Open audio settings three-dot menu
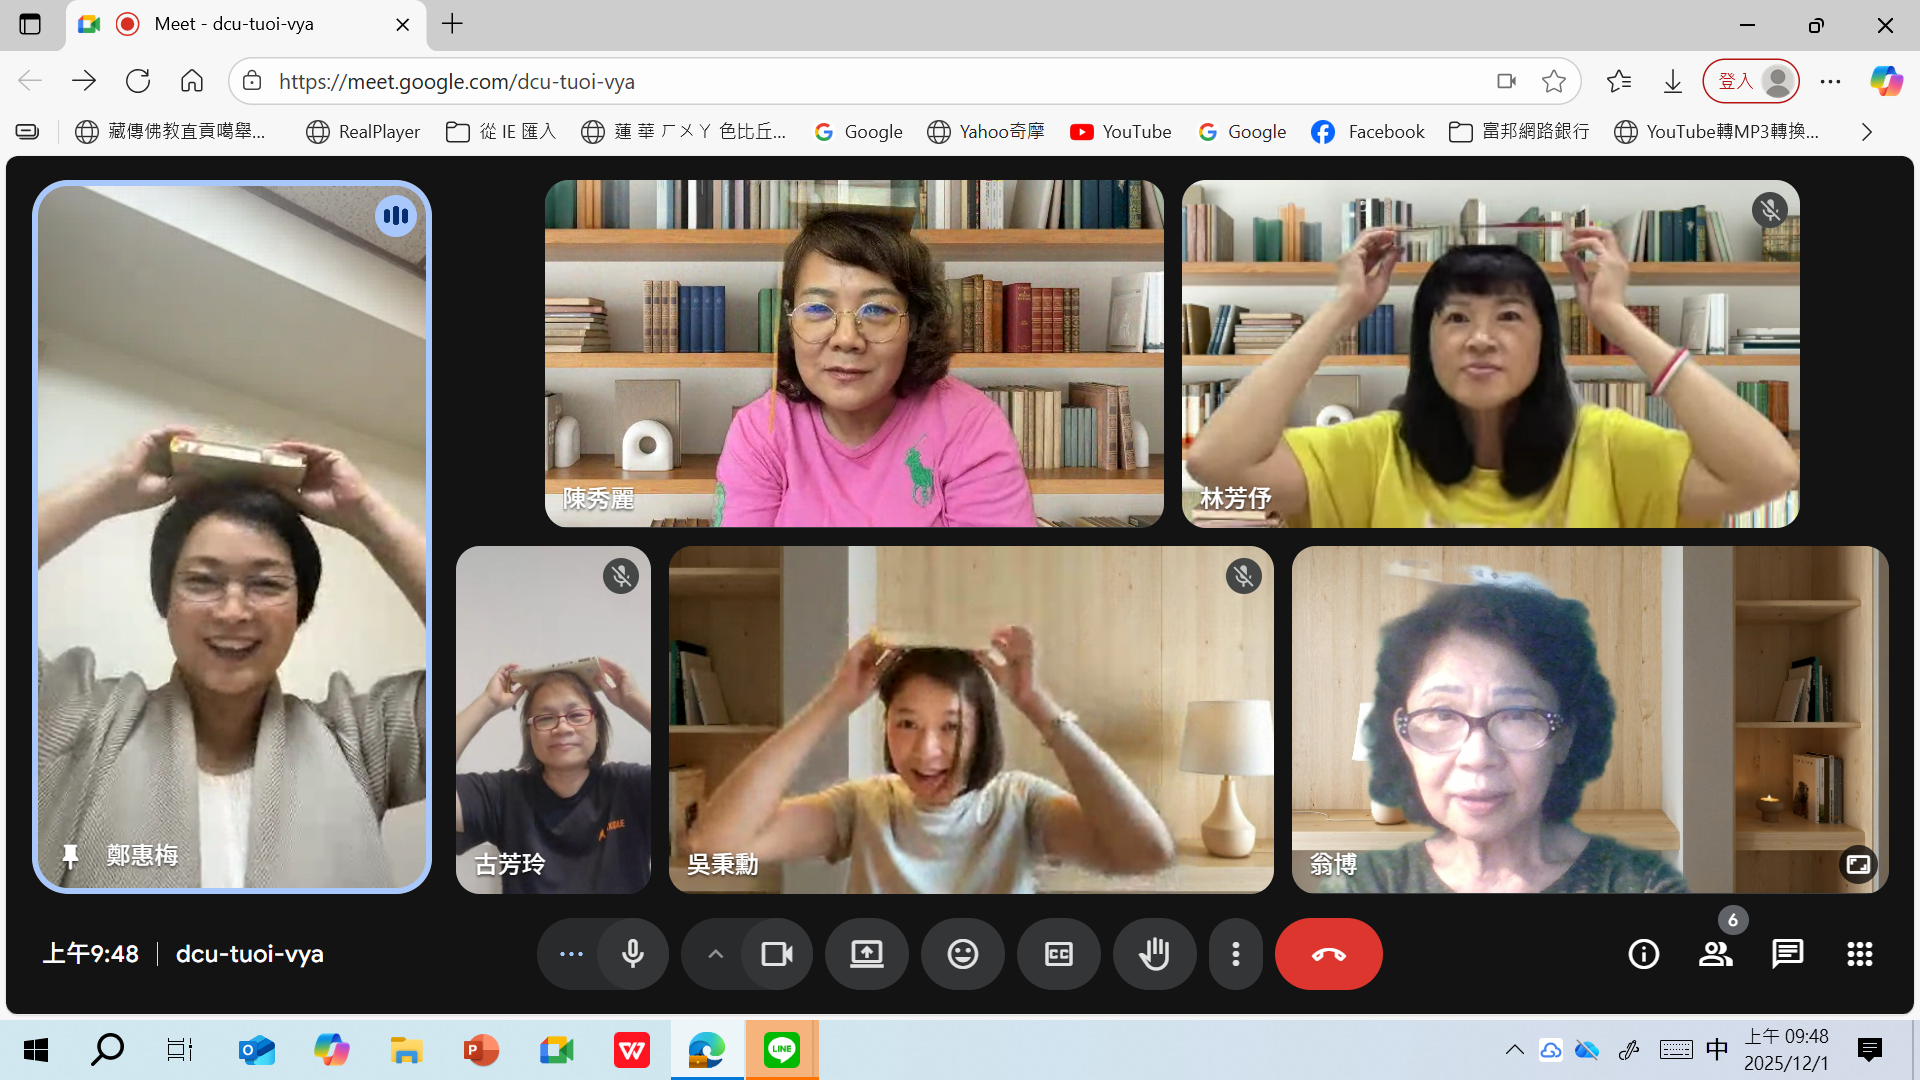1920x1080 pixels. click(x=571, y=954)
